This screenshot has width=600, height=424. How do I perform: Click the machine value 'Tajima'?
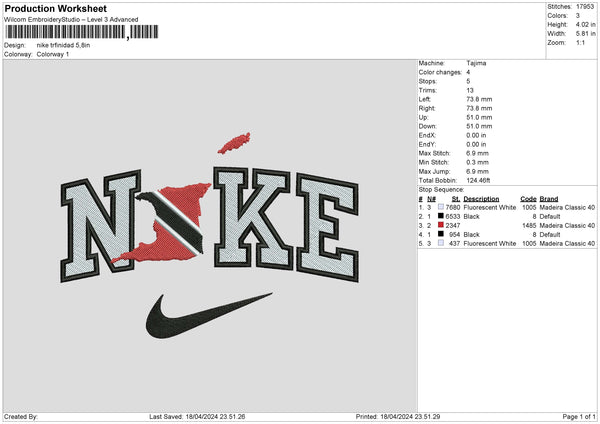[476, 63]
